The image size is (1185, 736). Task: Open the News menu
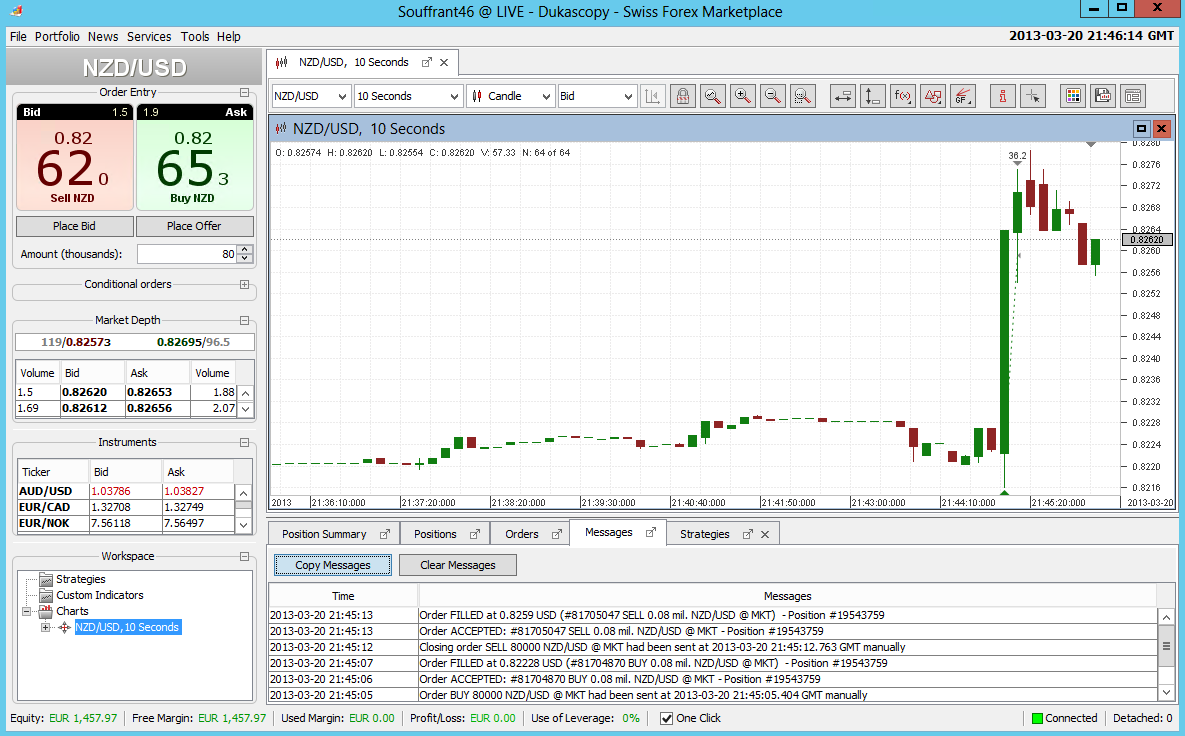[x=103, y=36]
